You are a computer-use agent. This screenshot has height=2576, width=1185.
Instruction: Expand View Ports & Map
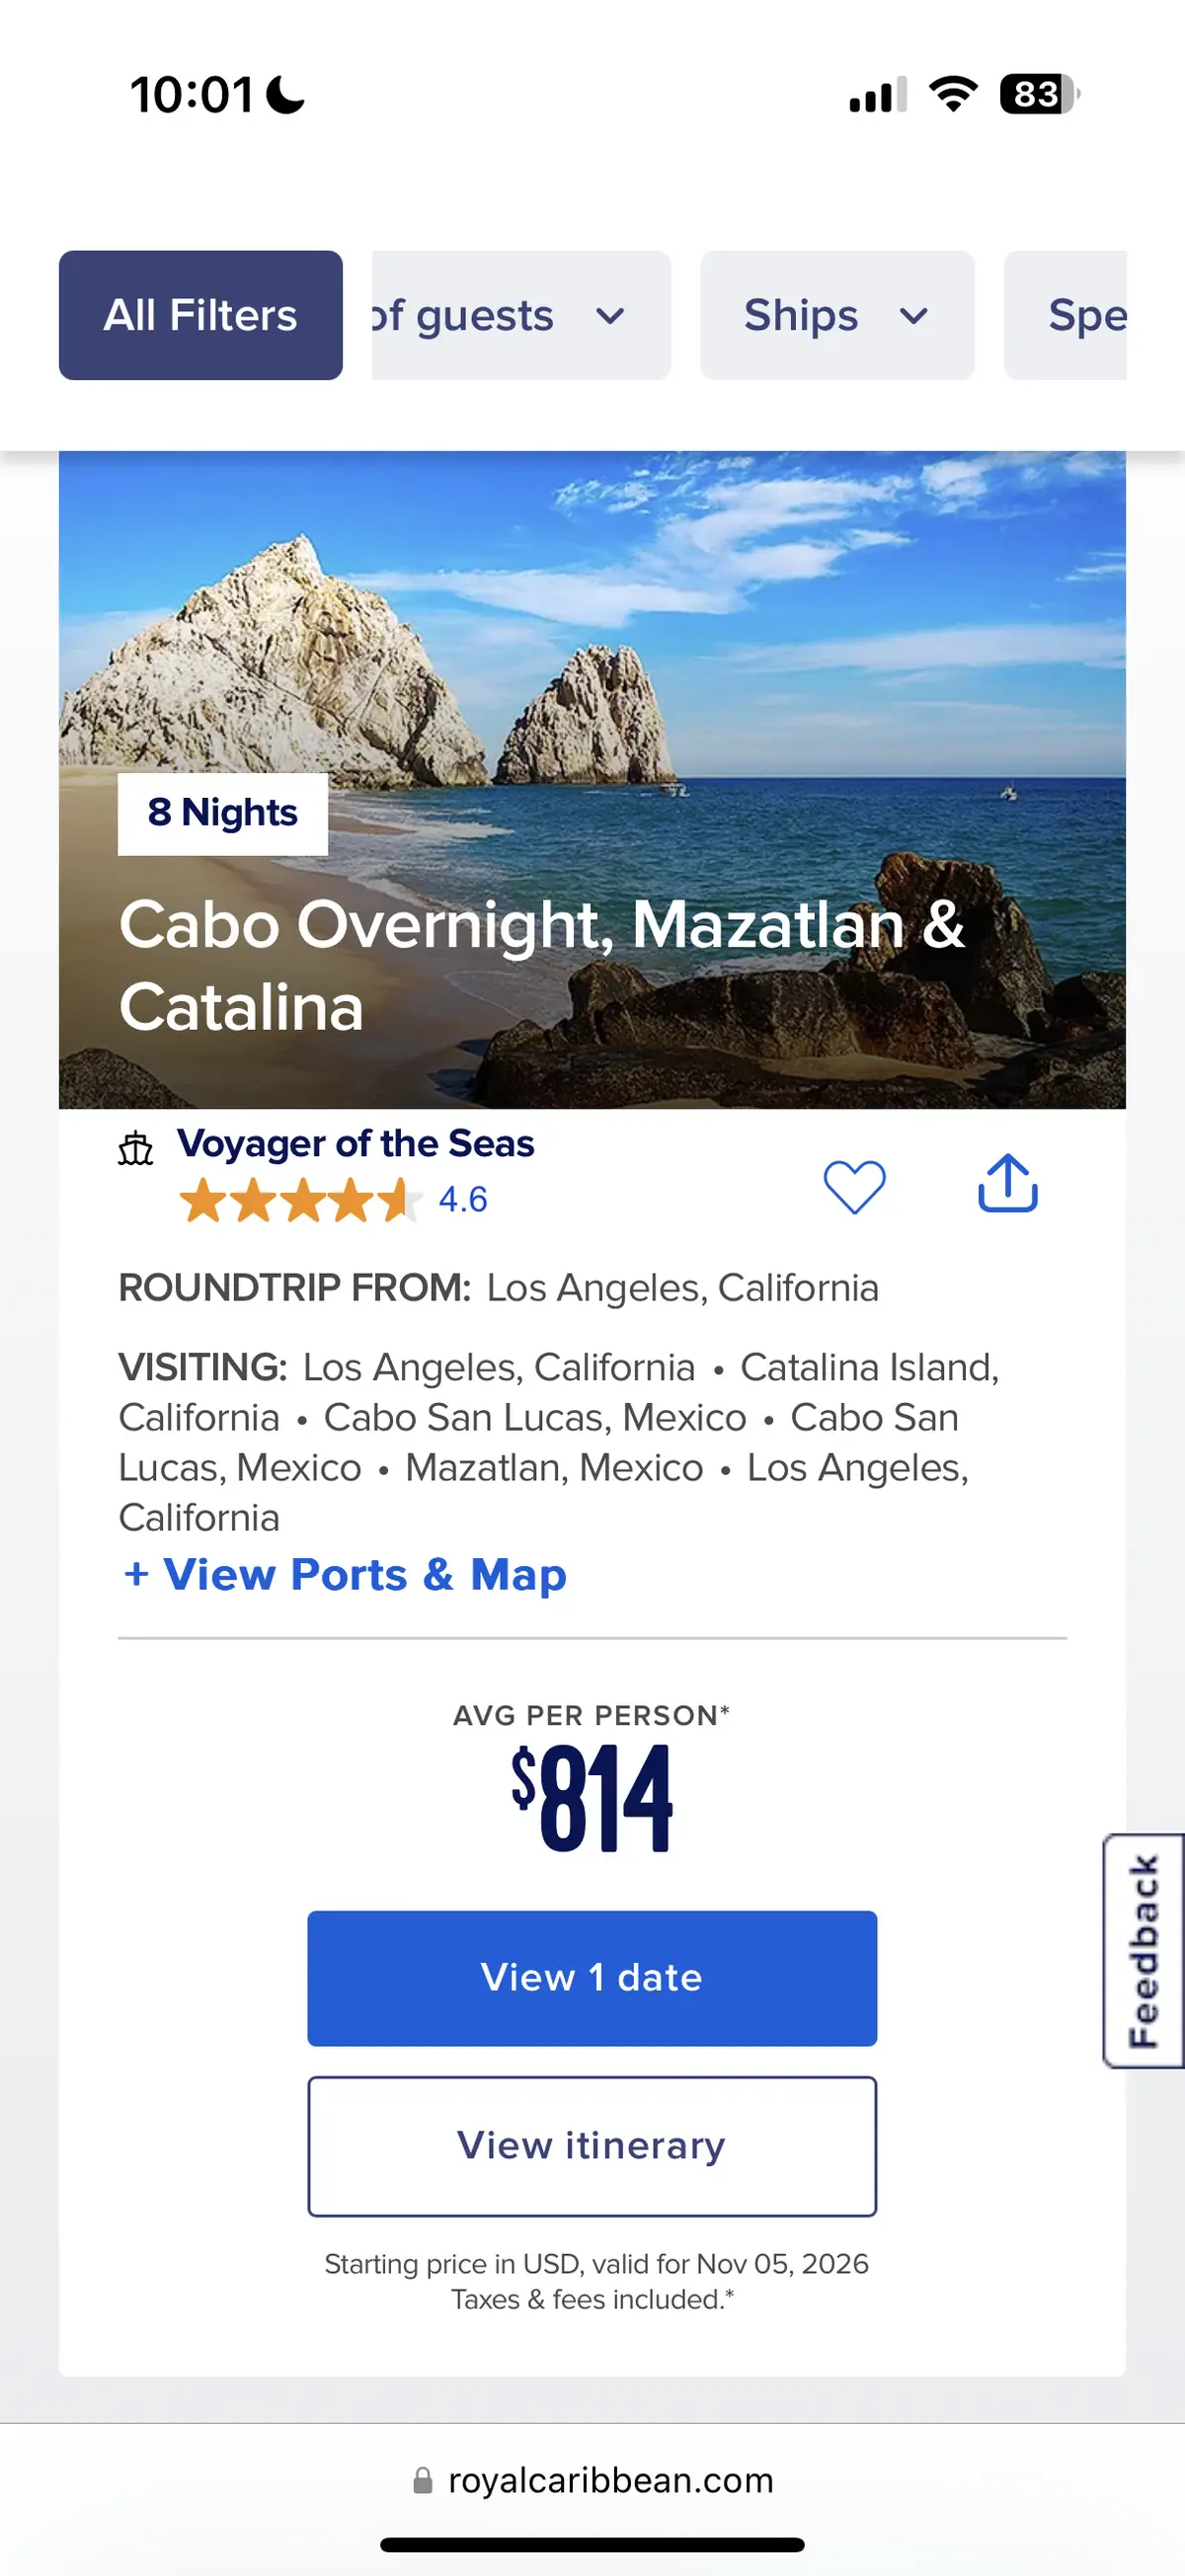(x=344, y=1575)
